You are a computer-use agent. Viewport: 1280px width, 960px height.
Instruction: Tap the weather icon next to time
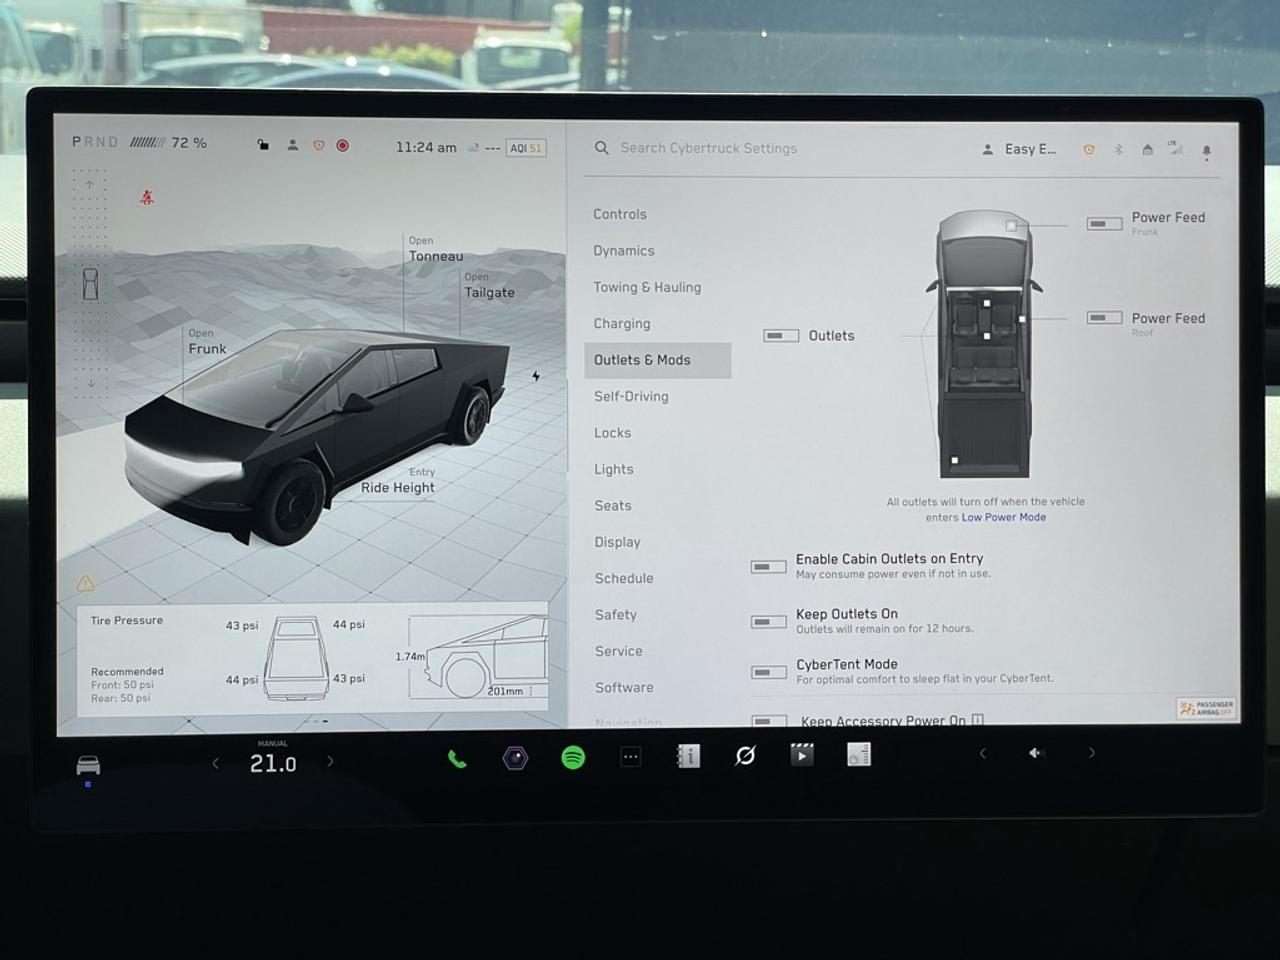pos(474,147)
